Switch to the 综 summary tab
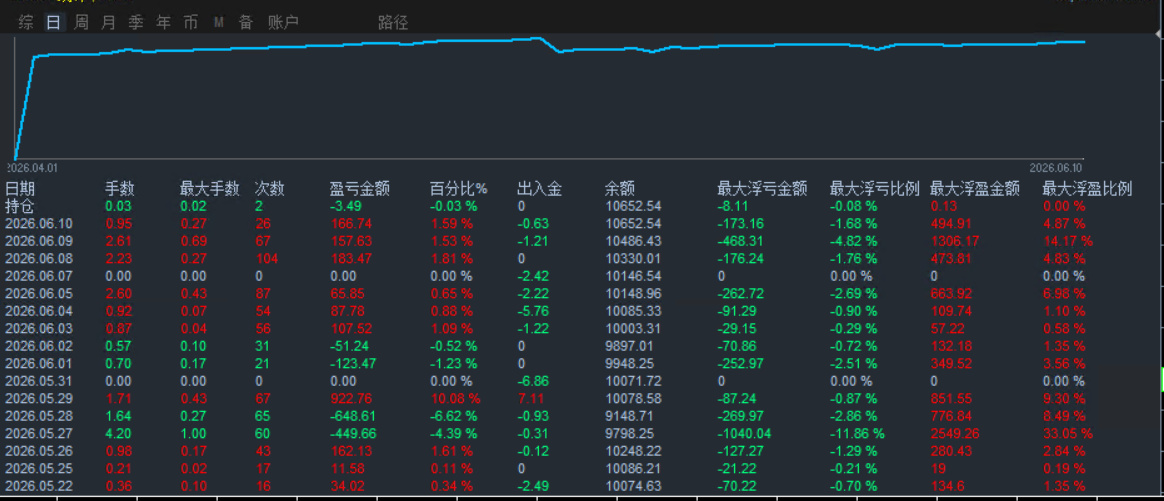The width and height of the screenshot is (1164, 501). tap(26, 23)
